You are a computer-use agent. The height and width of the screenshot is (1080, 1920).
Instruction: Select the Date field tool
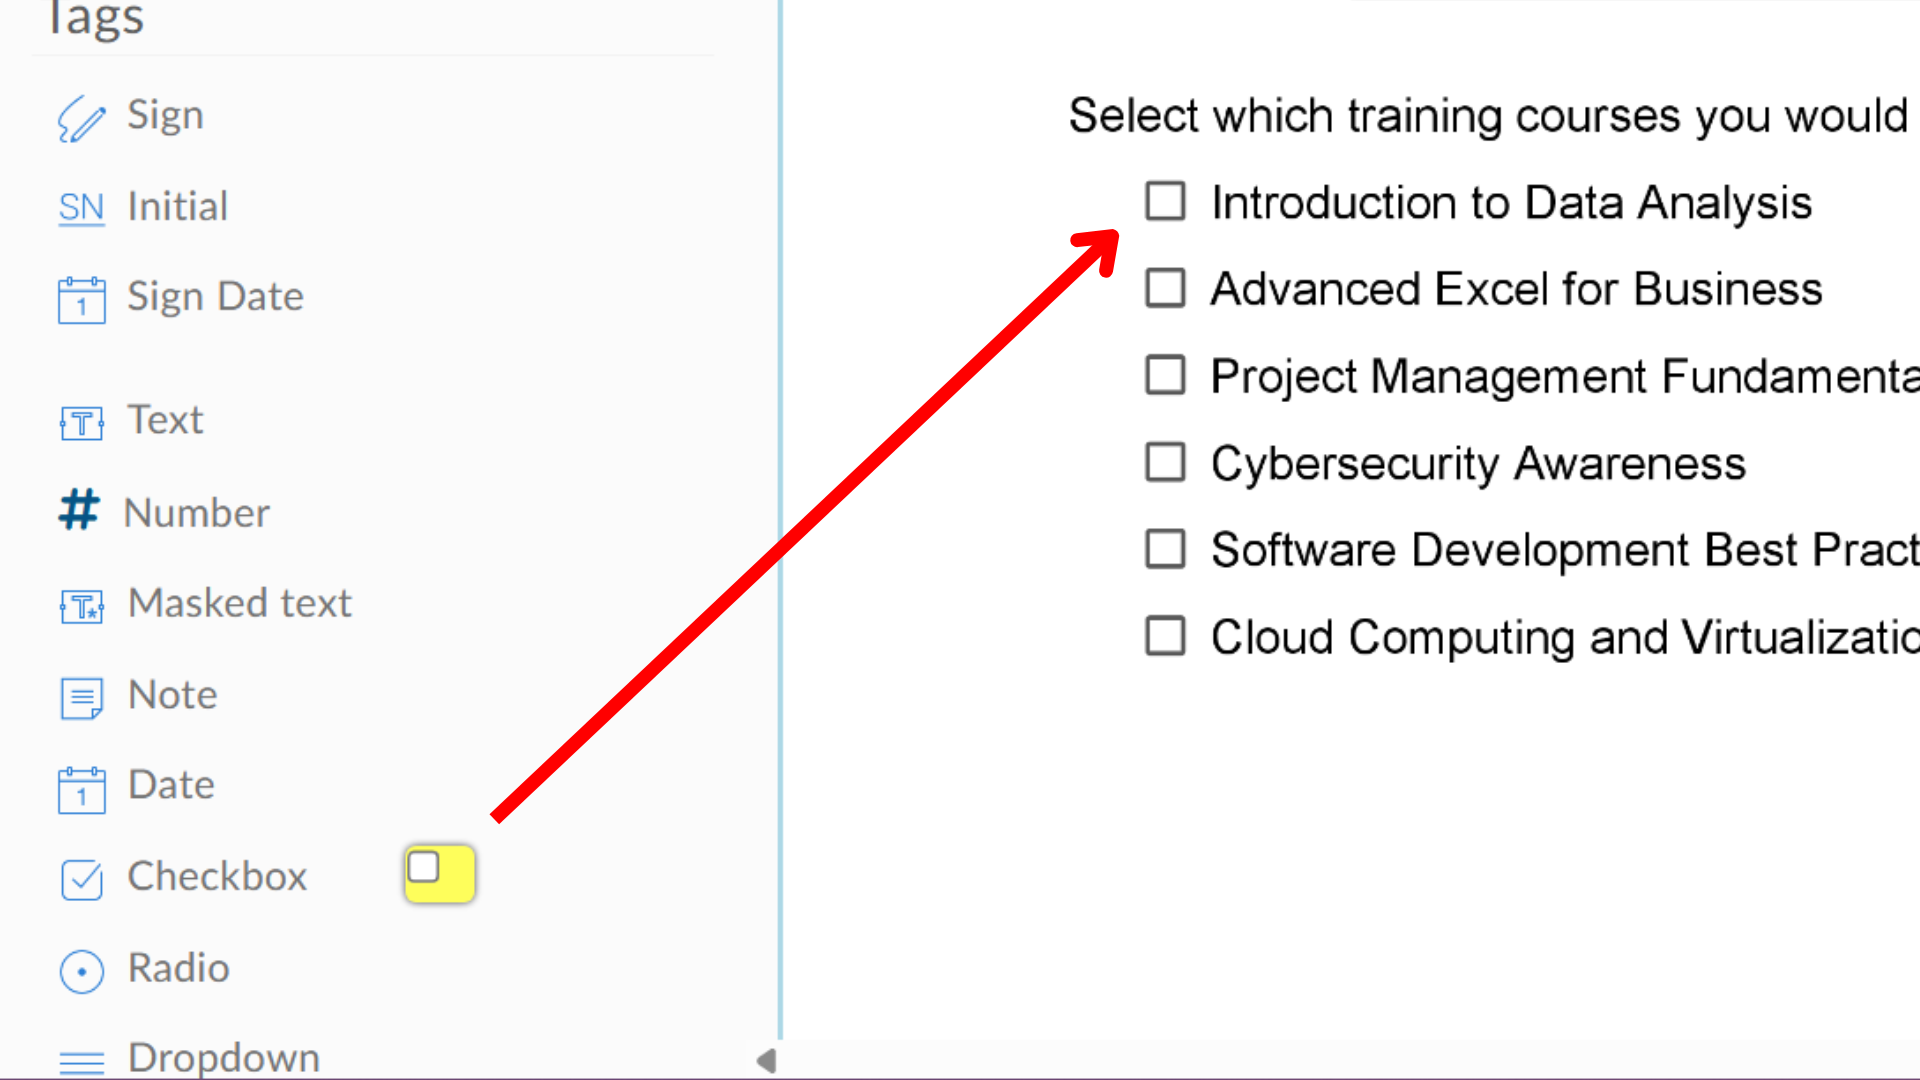point(171,785)
